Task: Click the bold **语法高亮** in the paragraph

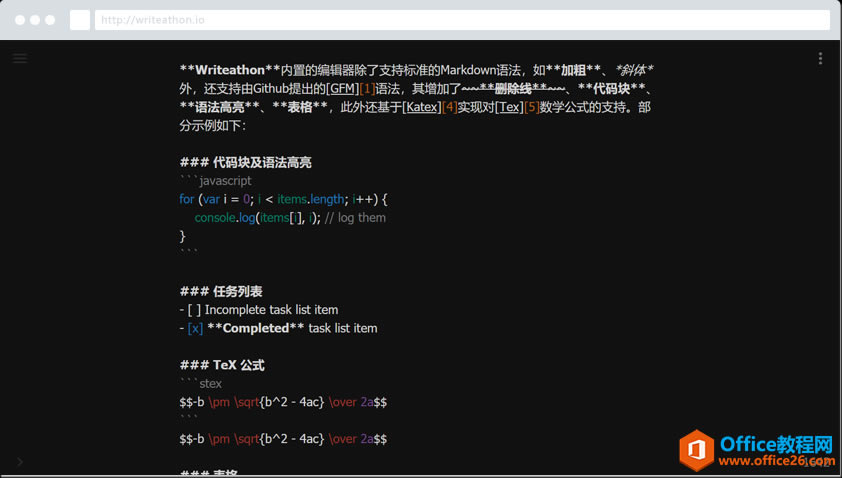Action: pos(220,107)
